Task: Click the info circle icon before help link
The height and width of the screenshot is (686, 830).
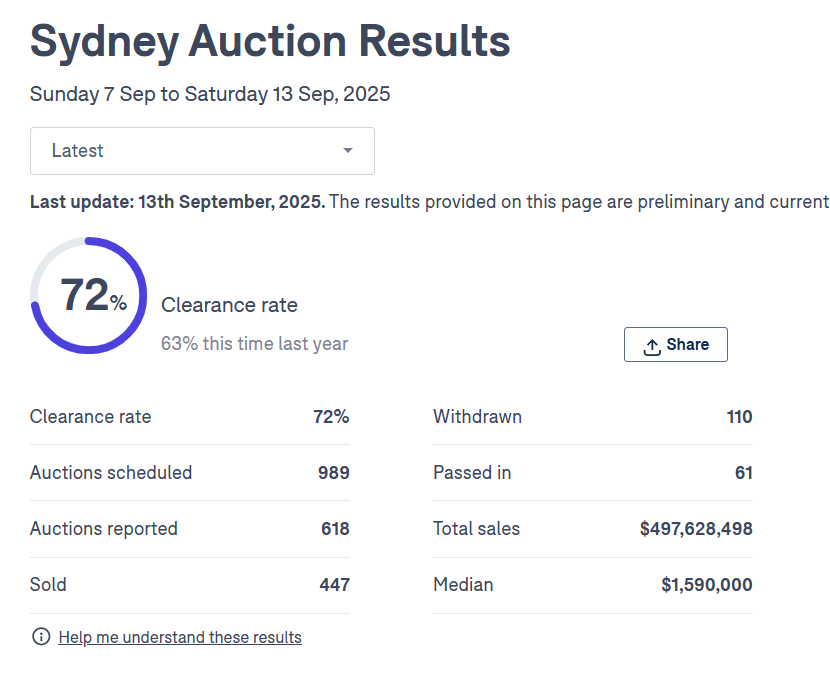Action: pyautogui.click(x=41, y=637)
